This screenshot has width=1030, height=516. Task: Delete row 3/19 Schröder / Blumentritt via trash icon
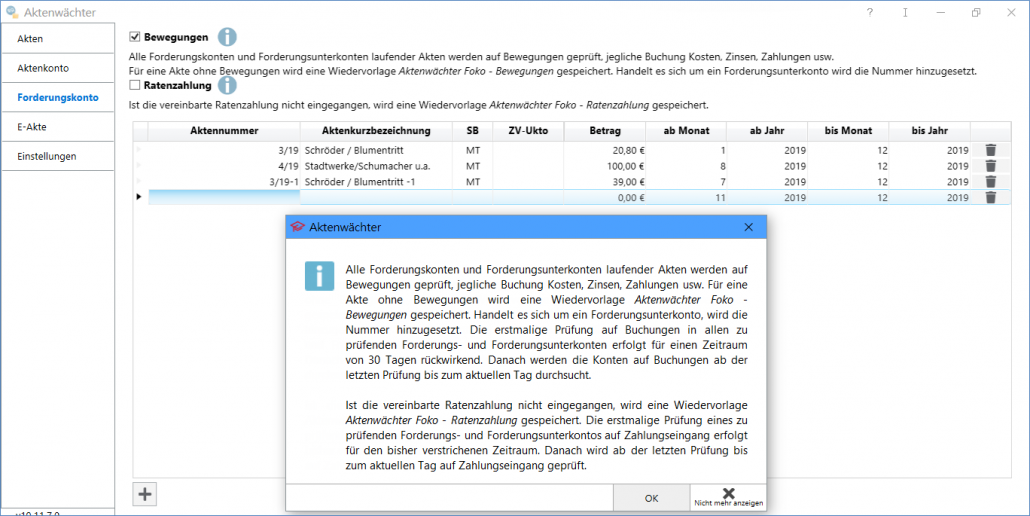click(x=990, y=150)
